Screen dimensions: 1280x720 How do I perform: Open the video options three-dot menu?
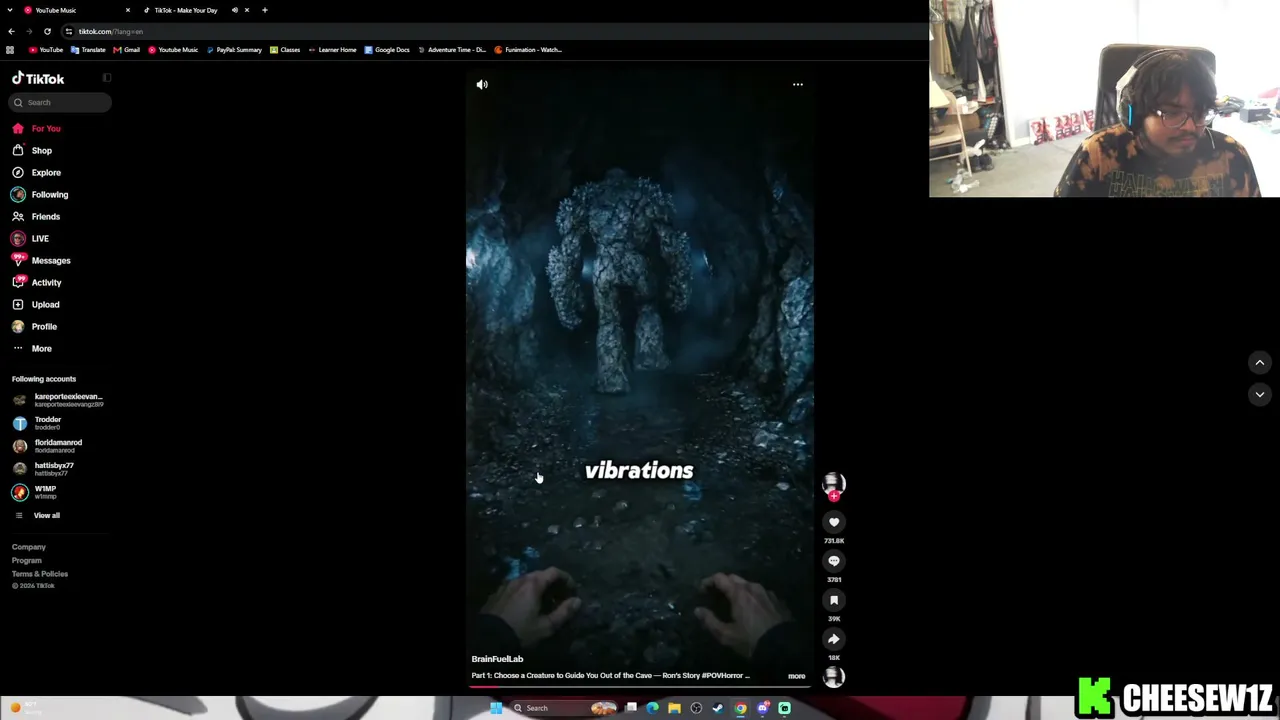[x=798, y=85]
